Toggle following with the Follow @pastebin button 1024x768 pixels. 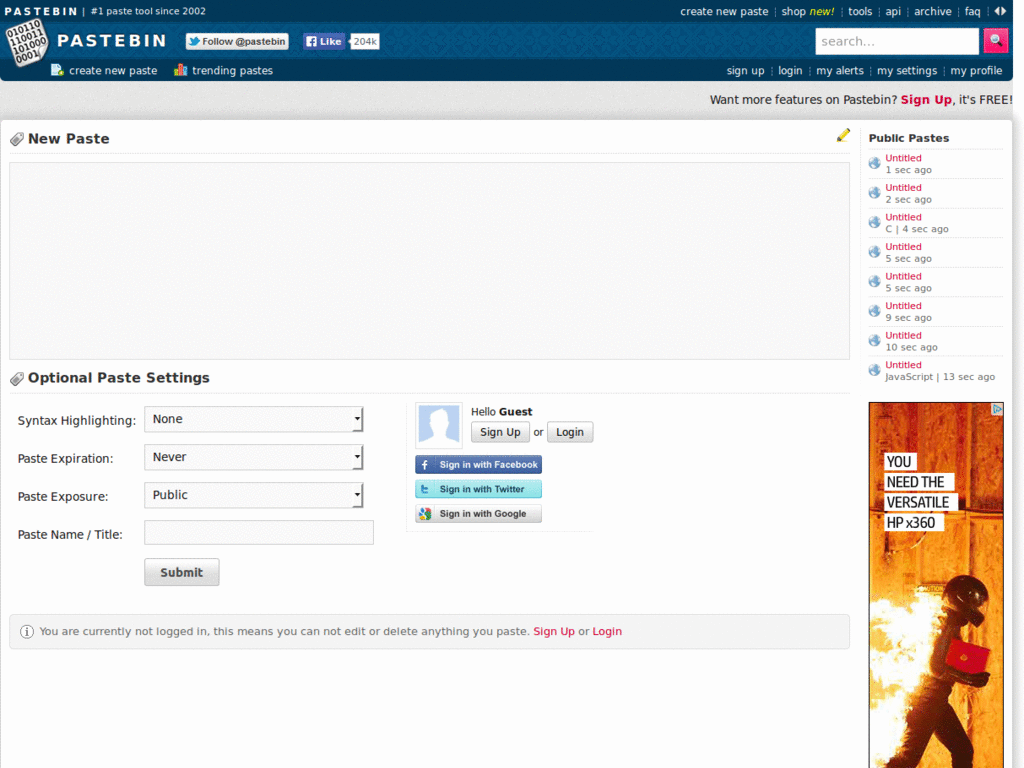pyautogui.click(x=236, y=41)
